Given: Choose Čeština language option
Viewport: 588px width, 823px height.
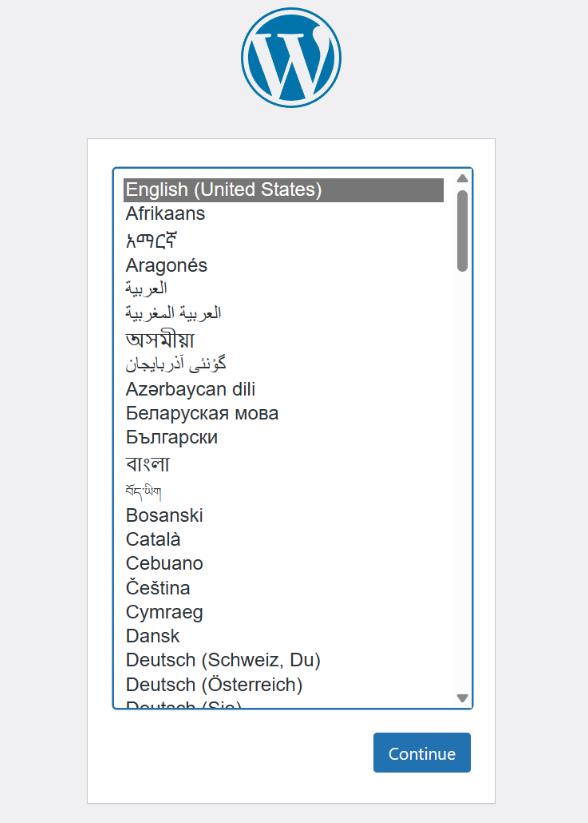Looking at the screenshot, I should [x=284, y=587].
